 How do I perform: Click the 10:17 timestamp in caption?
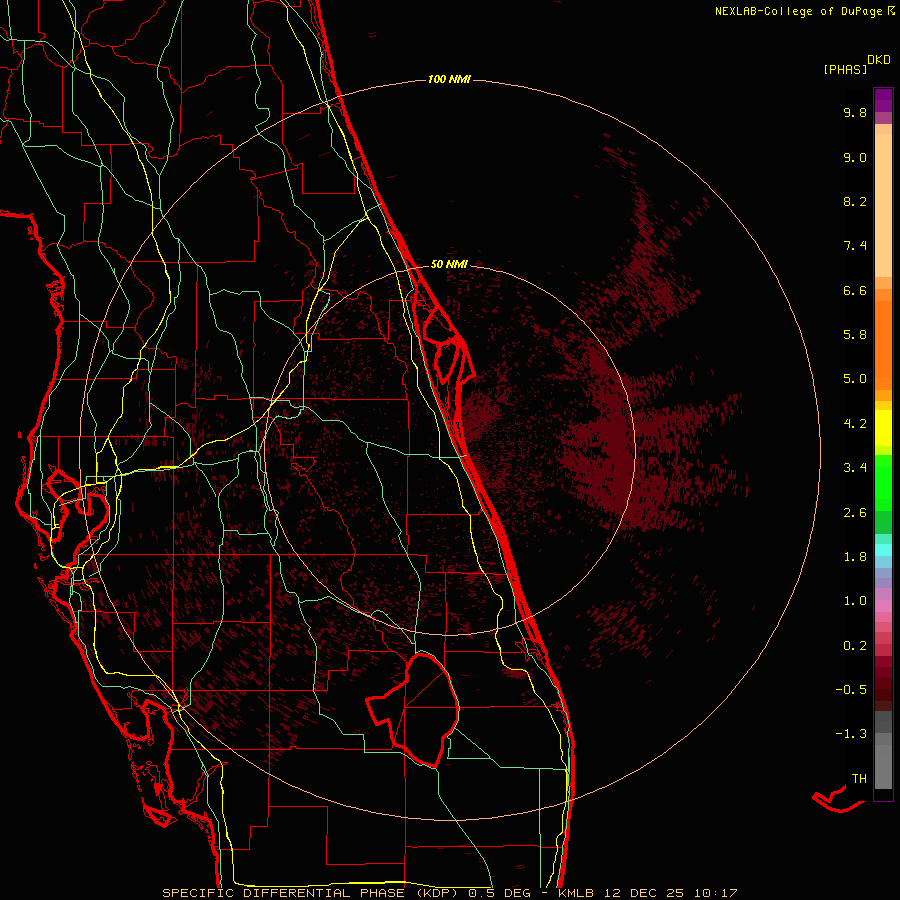click(x=715, y=893)
